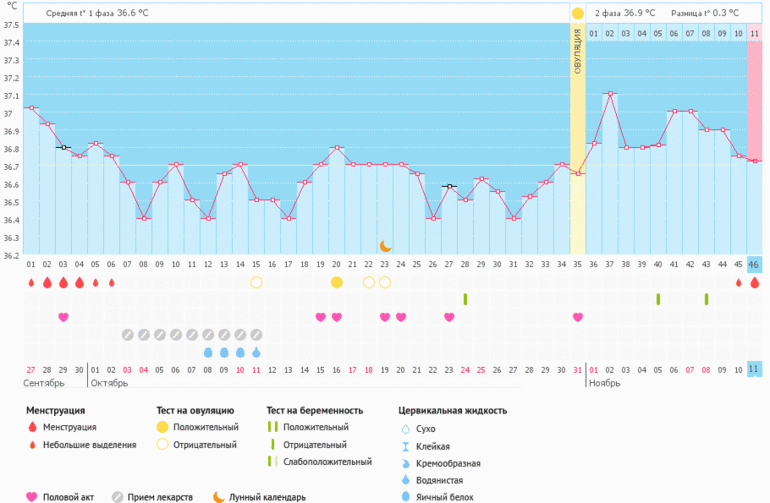This screenshot has height=503, width=770.
Task: Click the Цервикальная жидкость legend heading
Action: [452, 411]
